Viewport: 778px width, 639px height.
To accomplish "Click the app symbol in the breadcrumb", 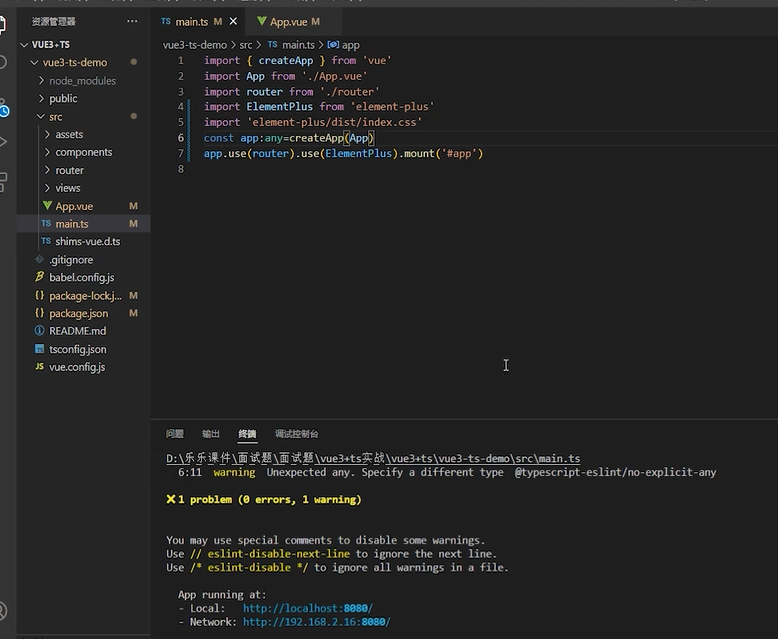I will (343, 45).
